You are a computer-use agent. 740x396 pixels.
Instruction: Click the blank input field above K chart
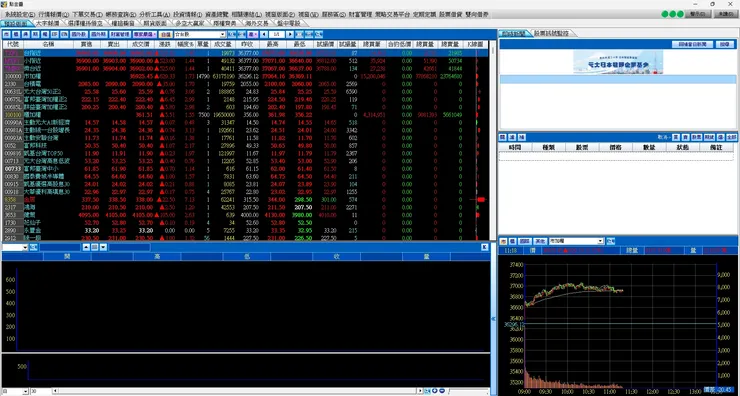point(60,247)
